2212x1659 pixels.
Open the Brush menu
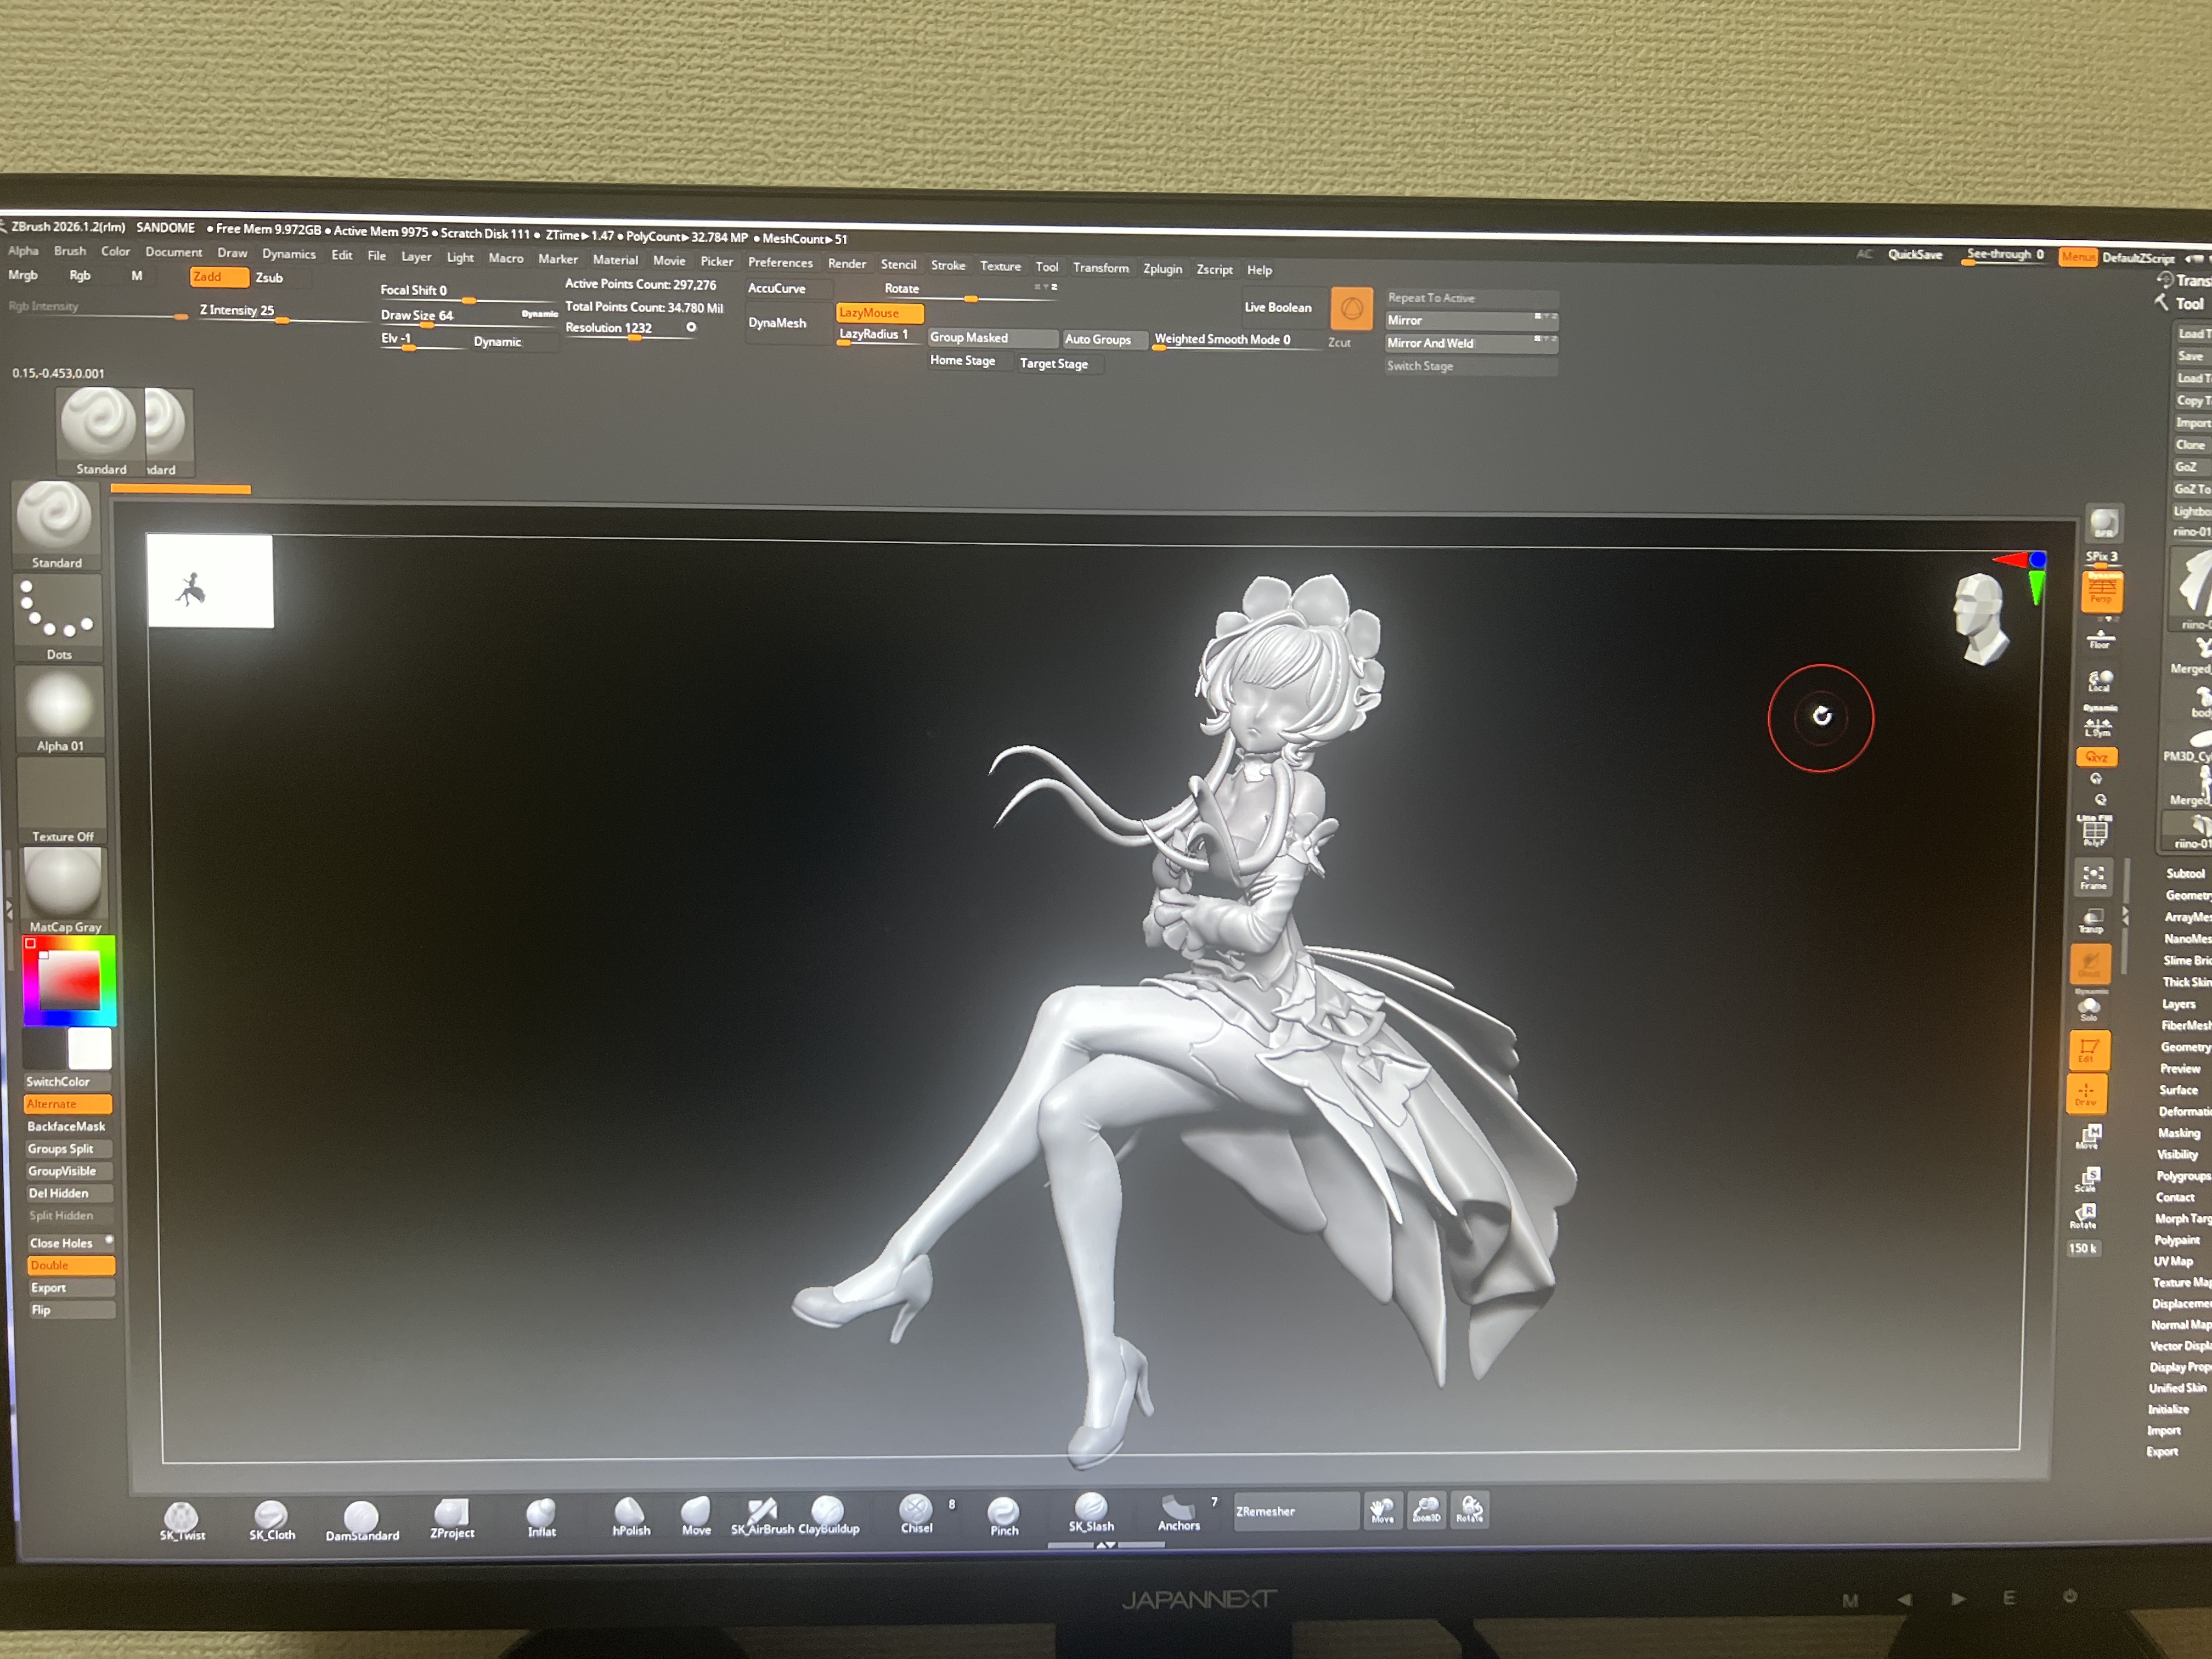tap(70, 251)
